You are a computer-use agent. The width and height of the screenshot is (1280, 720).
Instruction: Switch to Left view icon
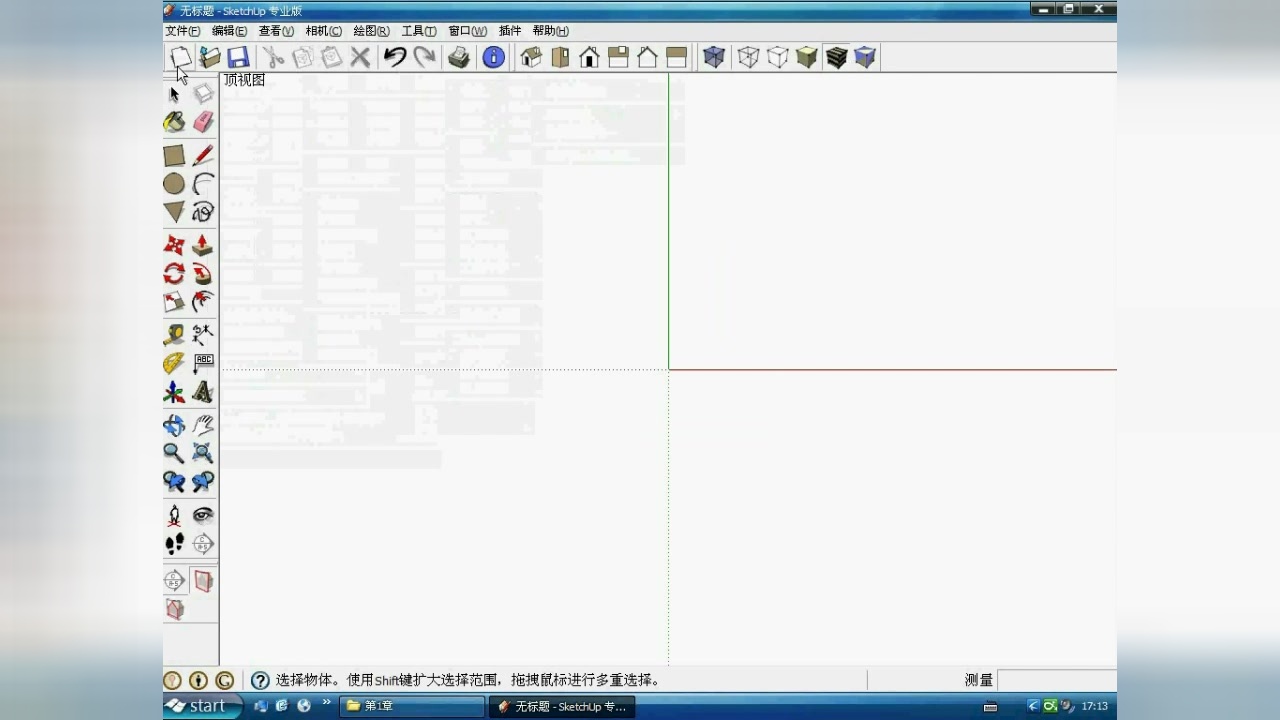click(676, 57)
